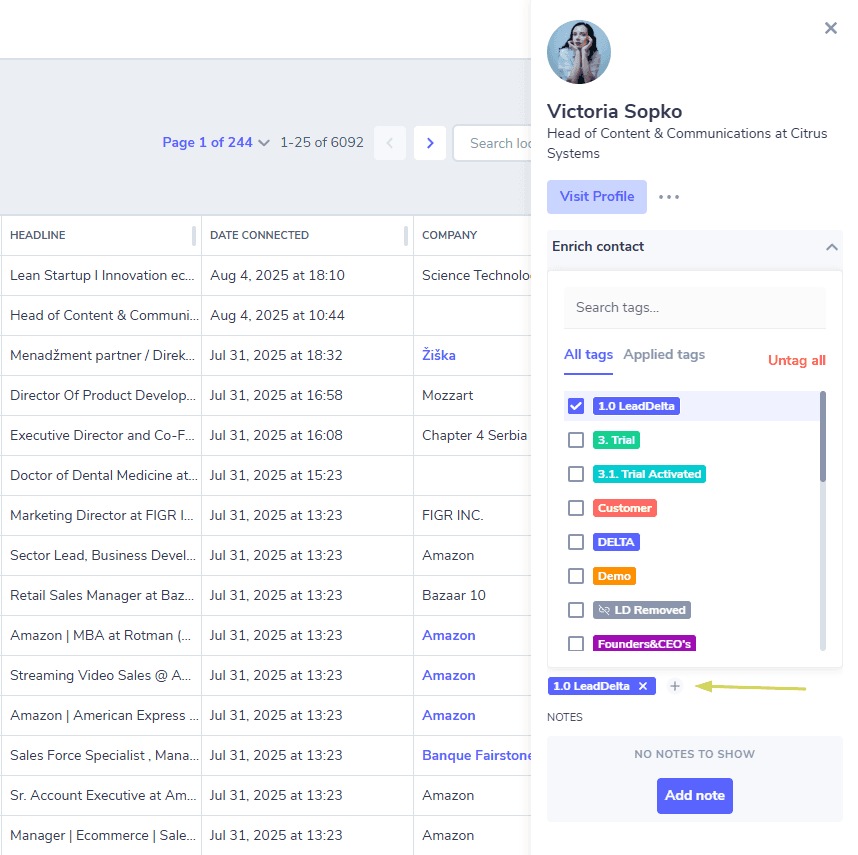Go to previous page of connections
This screenshot has width=858, height=855.
point(390,143)
